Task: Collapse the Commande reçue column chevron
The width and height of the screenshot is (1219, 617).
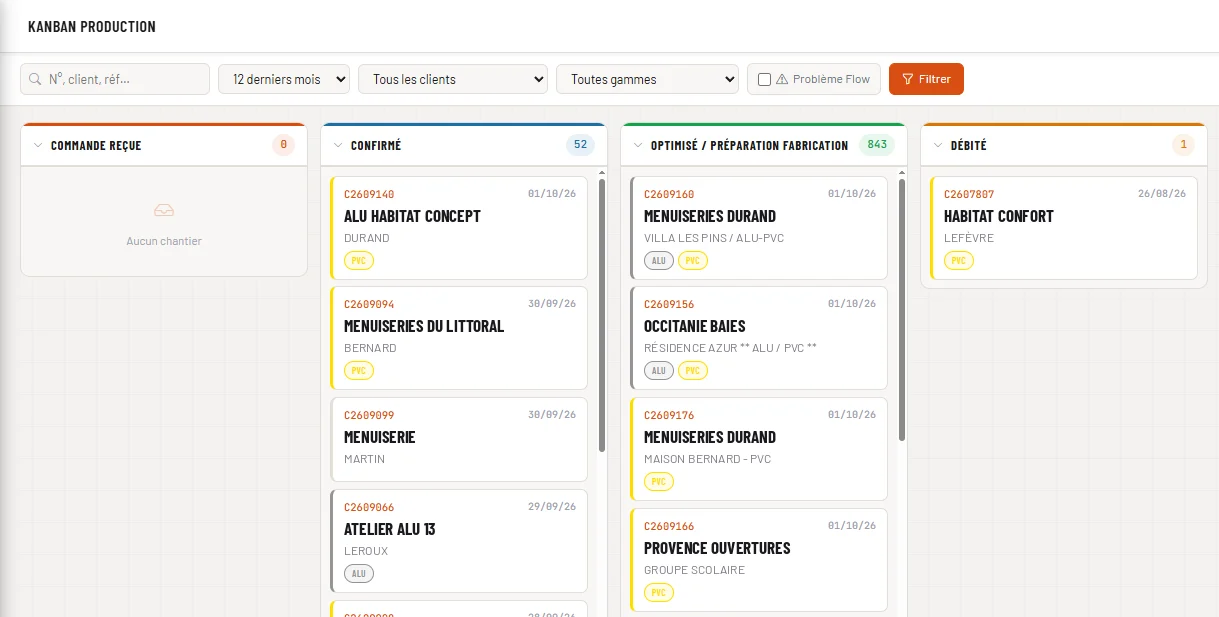Action: [x=38, y=145]
